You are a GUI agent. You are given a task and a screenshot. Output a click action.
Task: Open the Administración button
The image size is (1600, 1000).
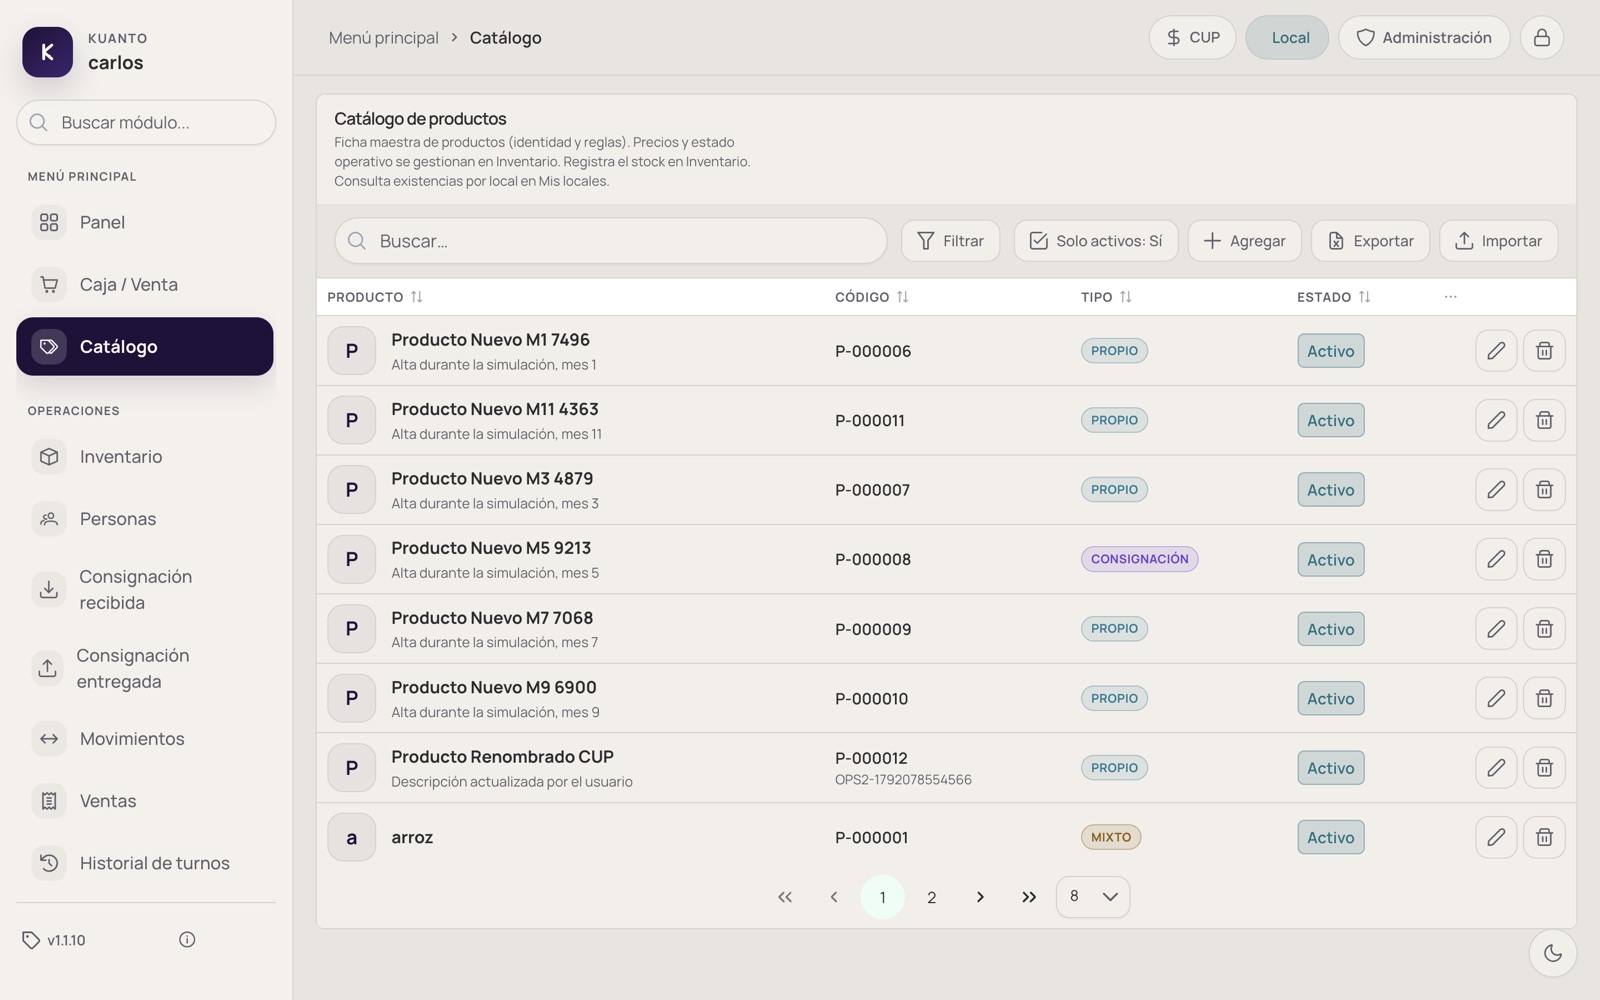(1424, 38)
